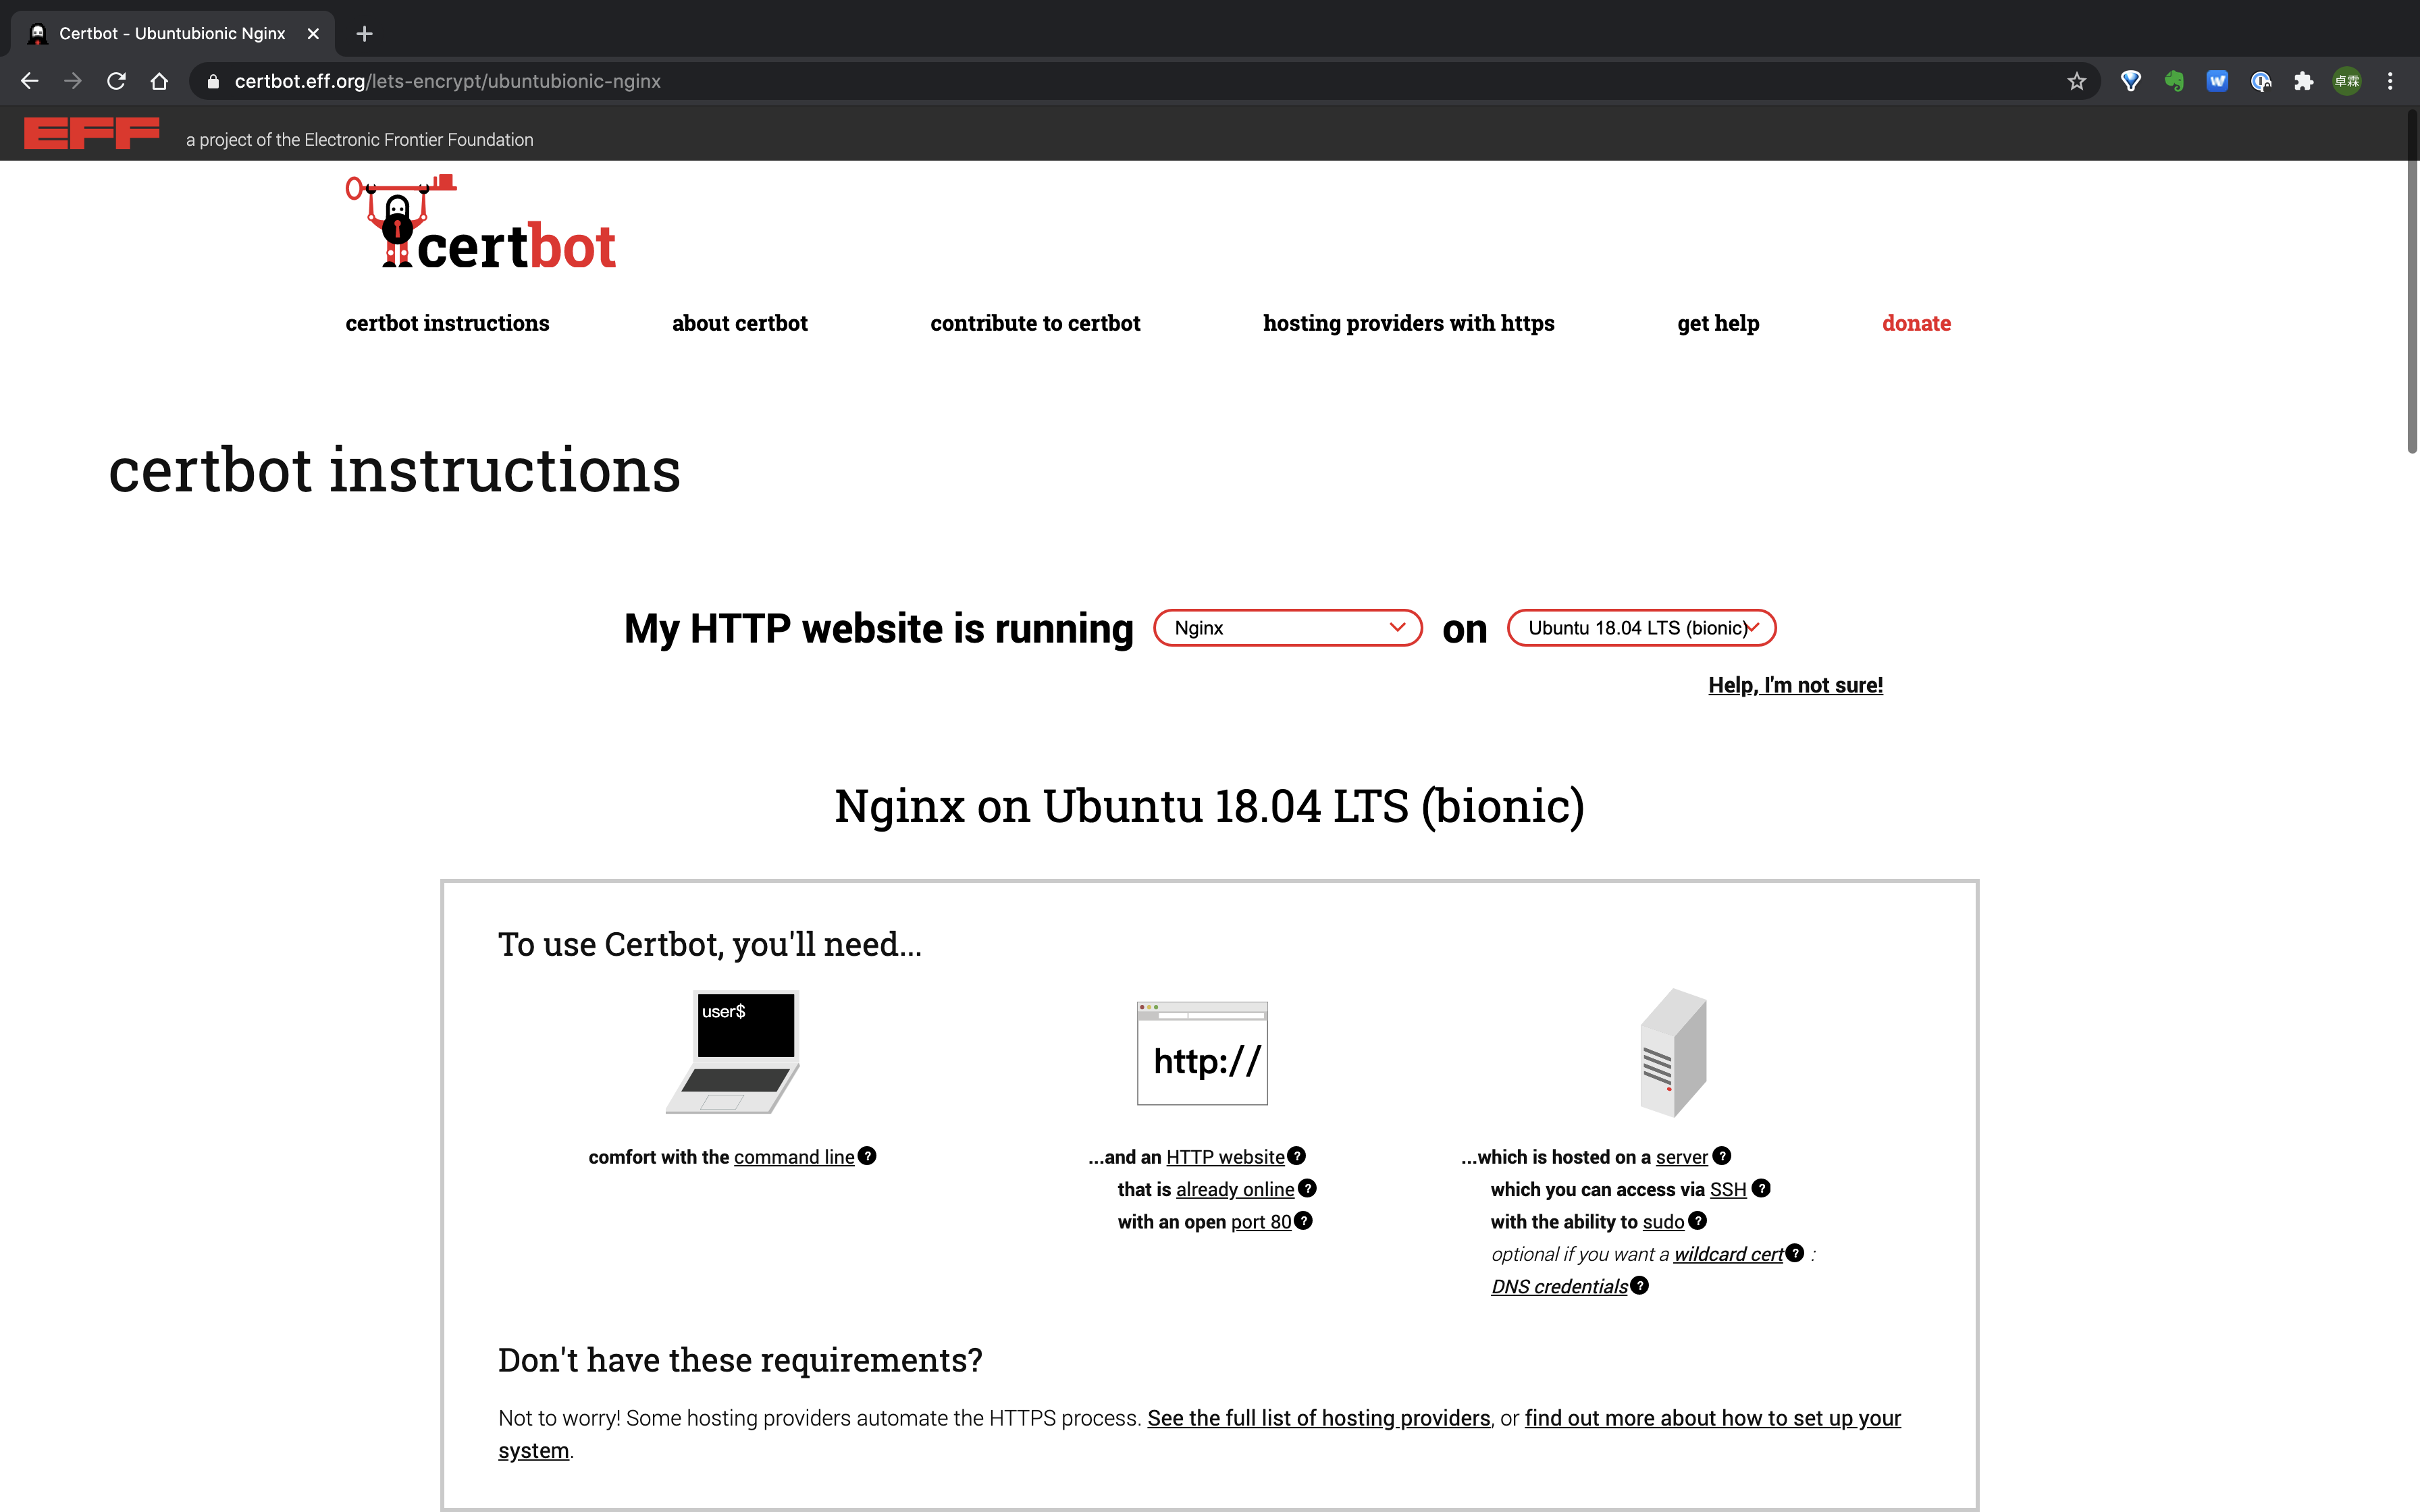Click the red EFF logo
The image size is (2420, 1512).
click(x=91, y=133)
